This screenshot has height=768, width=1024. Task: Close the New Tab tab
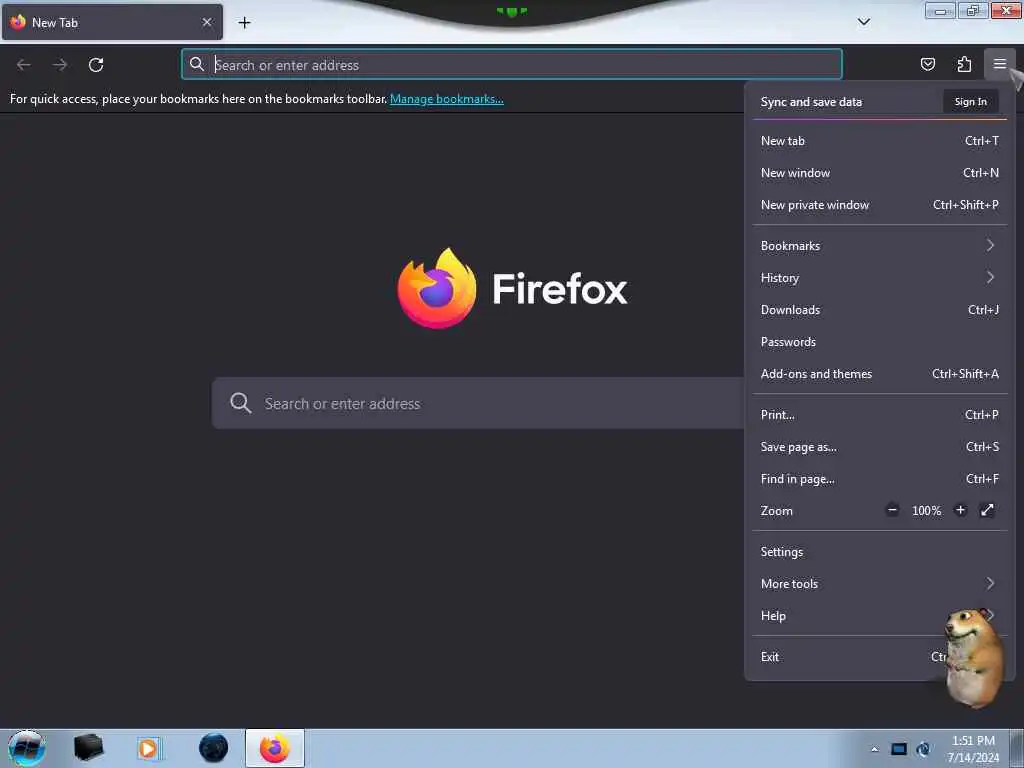point(207,22)
